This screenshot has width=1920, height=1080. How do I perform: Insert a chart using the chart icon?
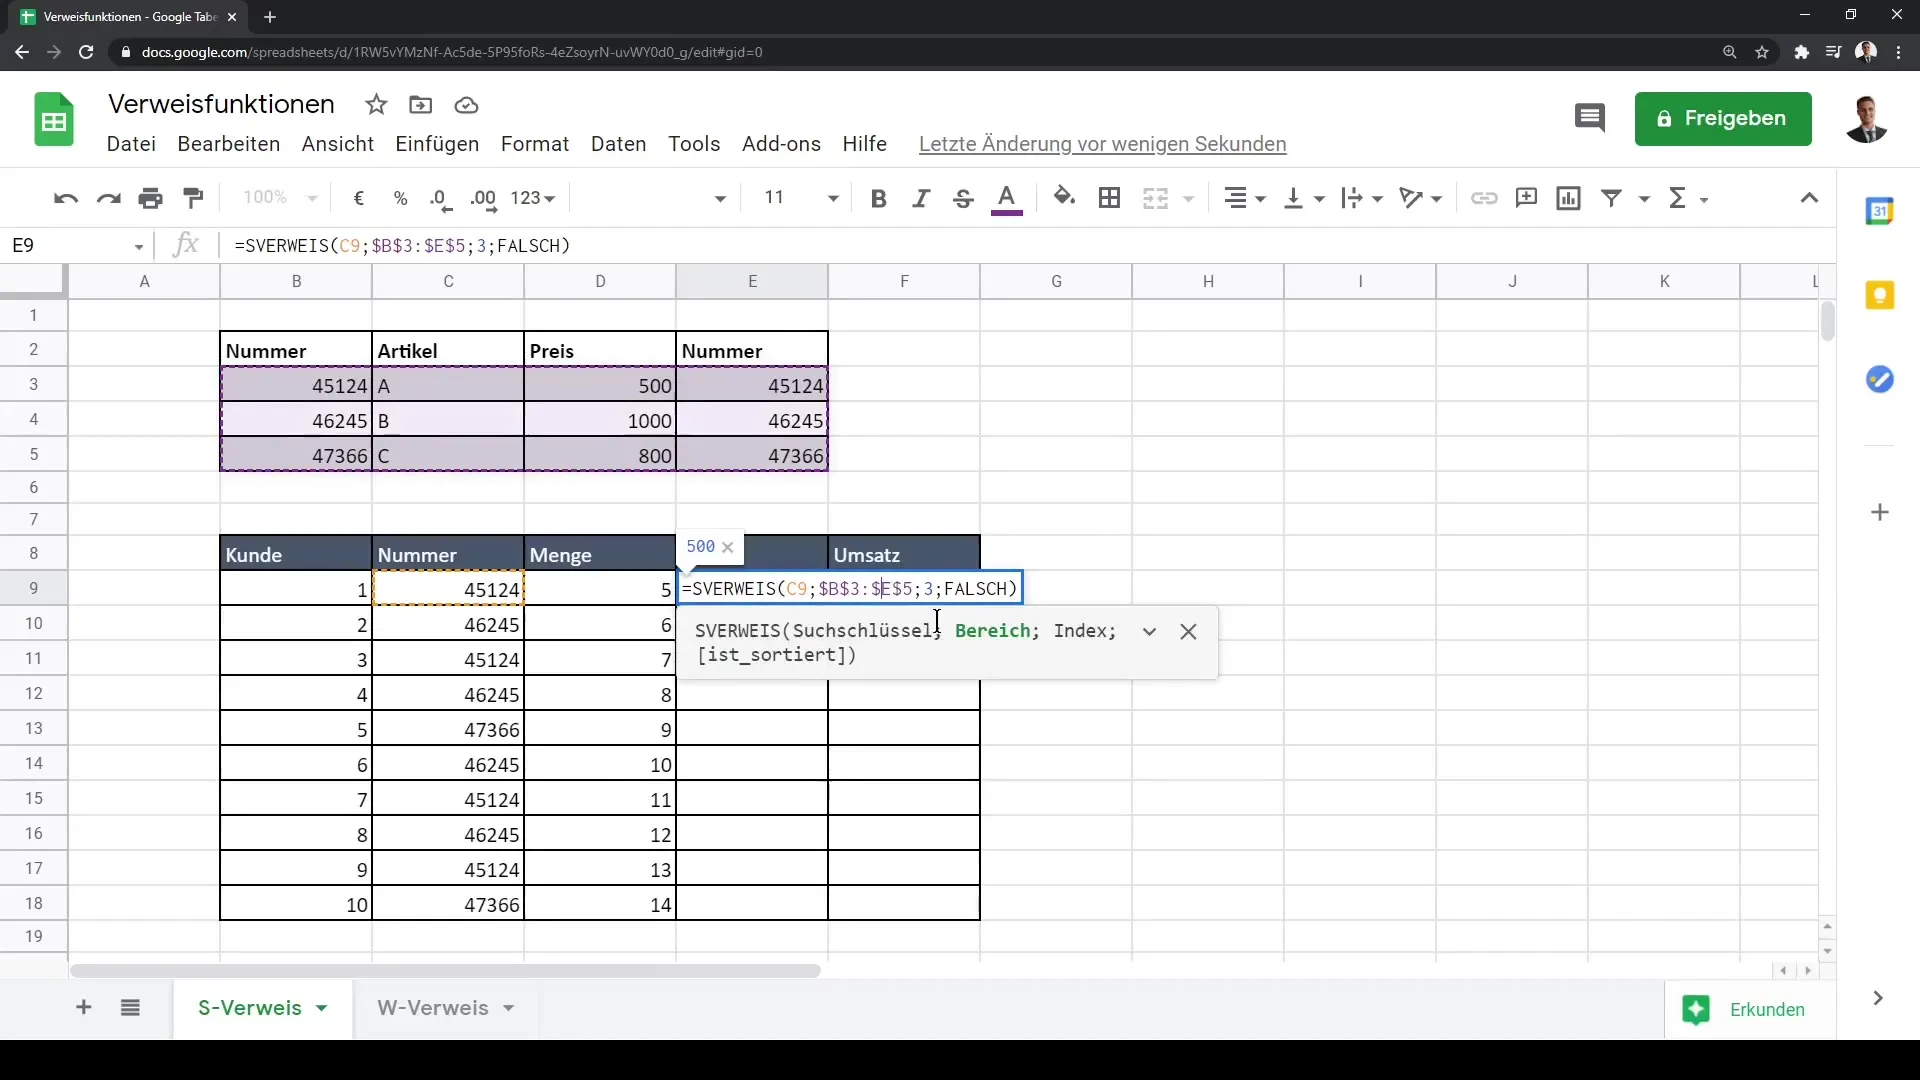(x=1569, y=198)
